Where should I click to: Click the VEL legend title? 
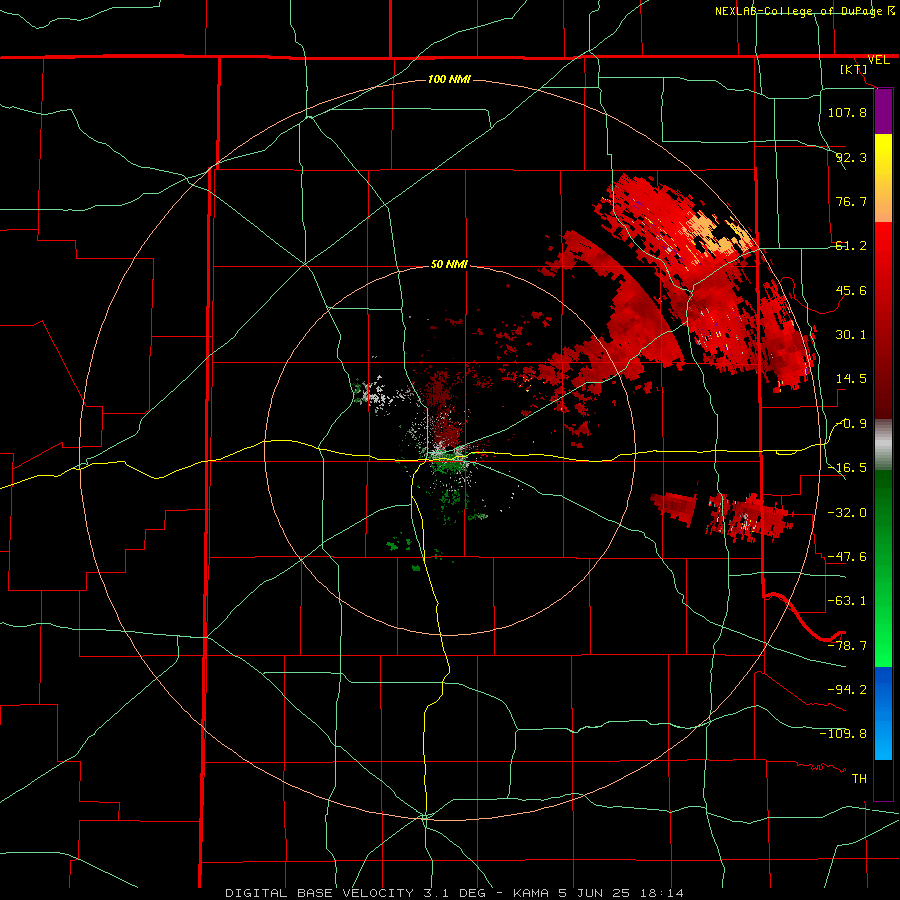(x=878, y=60)
